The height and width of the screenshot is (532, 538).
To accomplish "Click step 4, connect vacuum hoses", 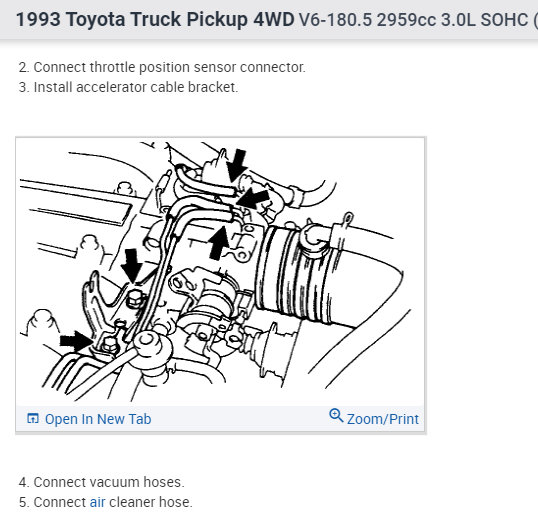I will coord(102,482).
